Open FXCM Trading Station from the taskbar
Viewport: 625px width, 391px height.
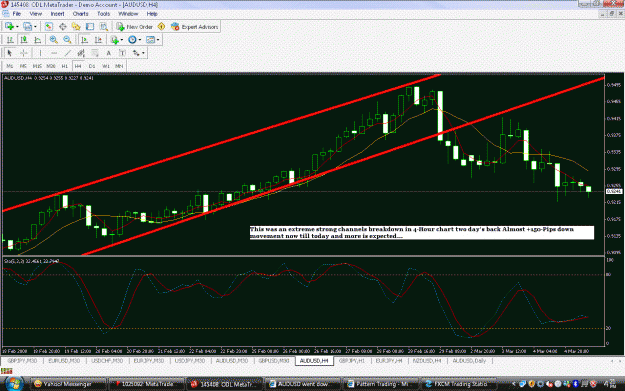460,384
